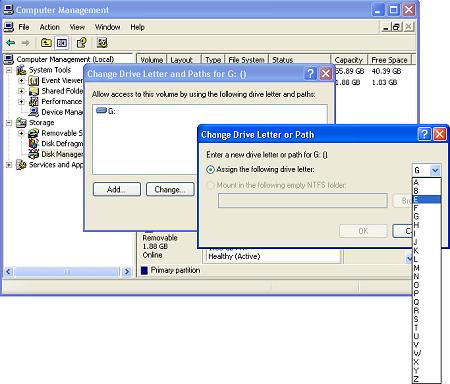Image resolution: width=450 pixels, height=384 pixels.
Task: Choose letter F in dropdown list
Action: point(427,208)
